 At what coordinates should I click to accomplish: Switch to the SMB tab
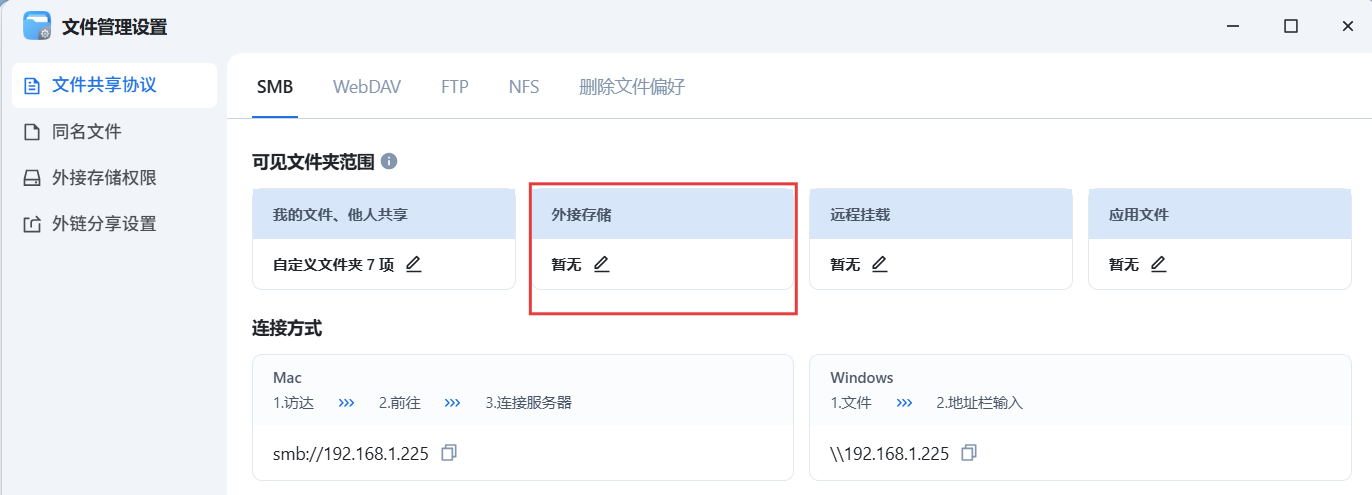(275, 87)
